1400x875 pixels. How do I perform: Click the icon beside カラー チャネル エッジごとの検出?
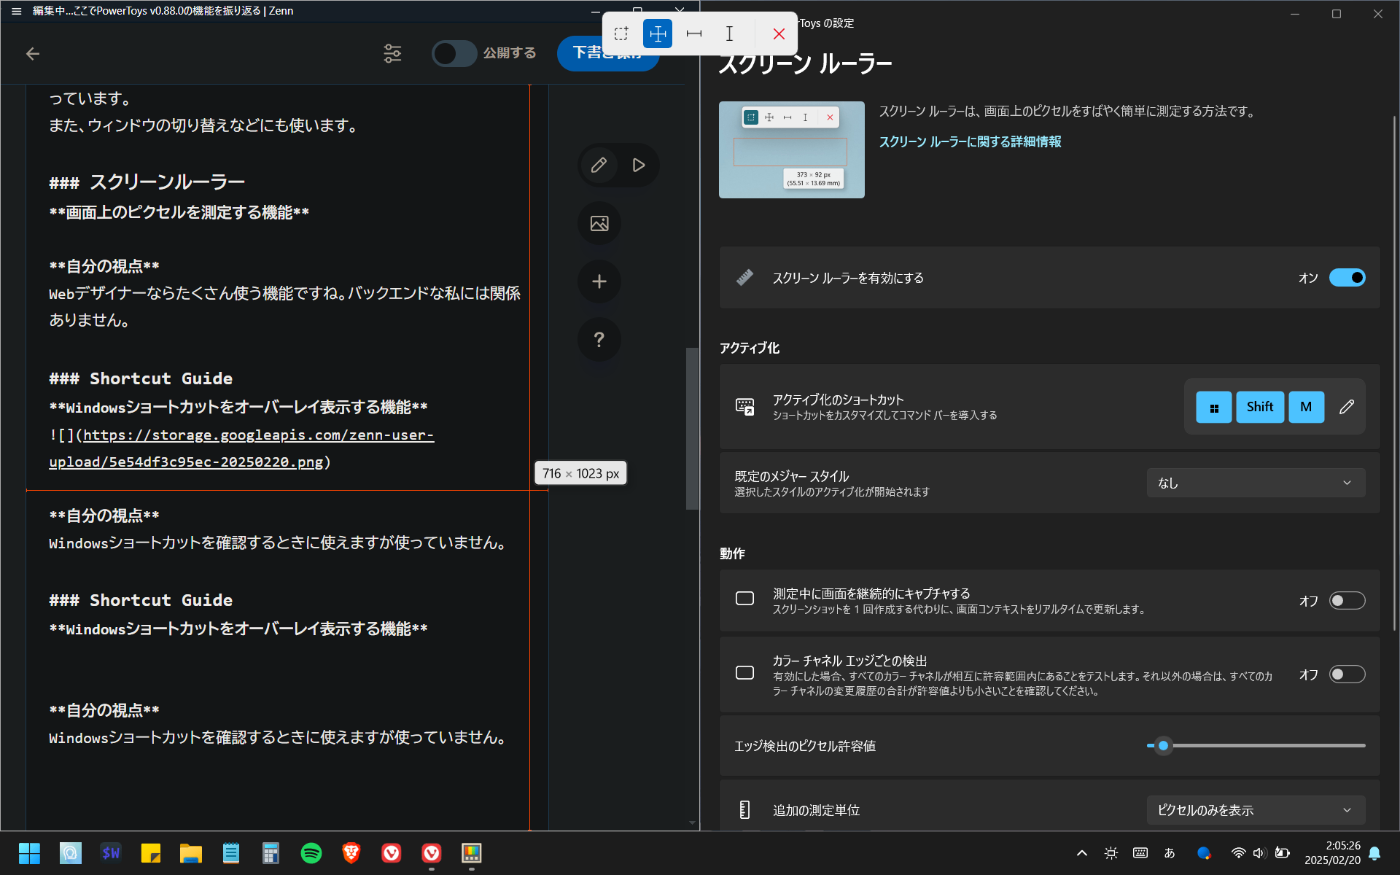pos(745,673)
